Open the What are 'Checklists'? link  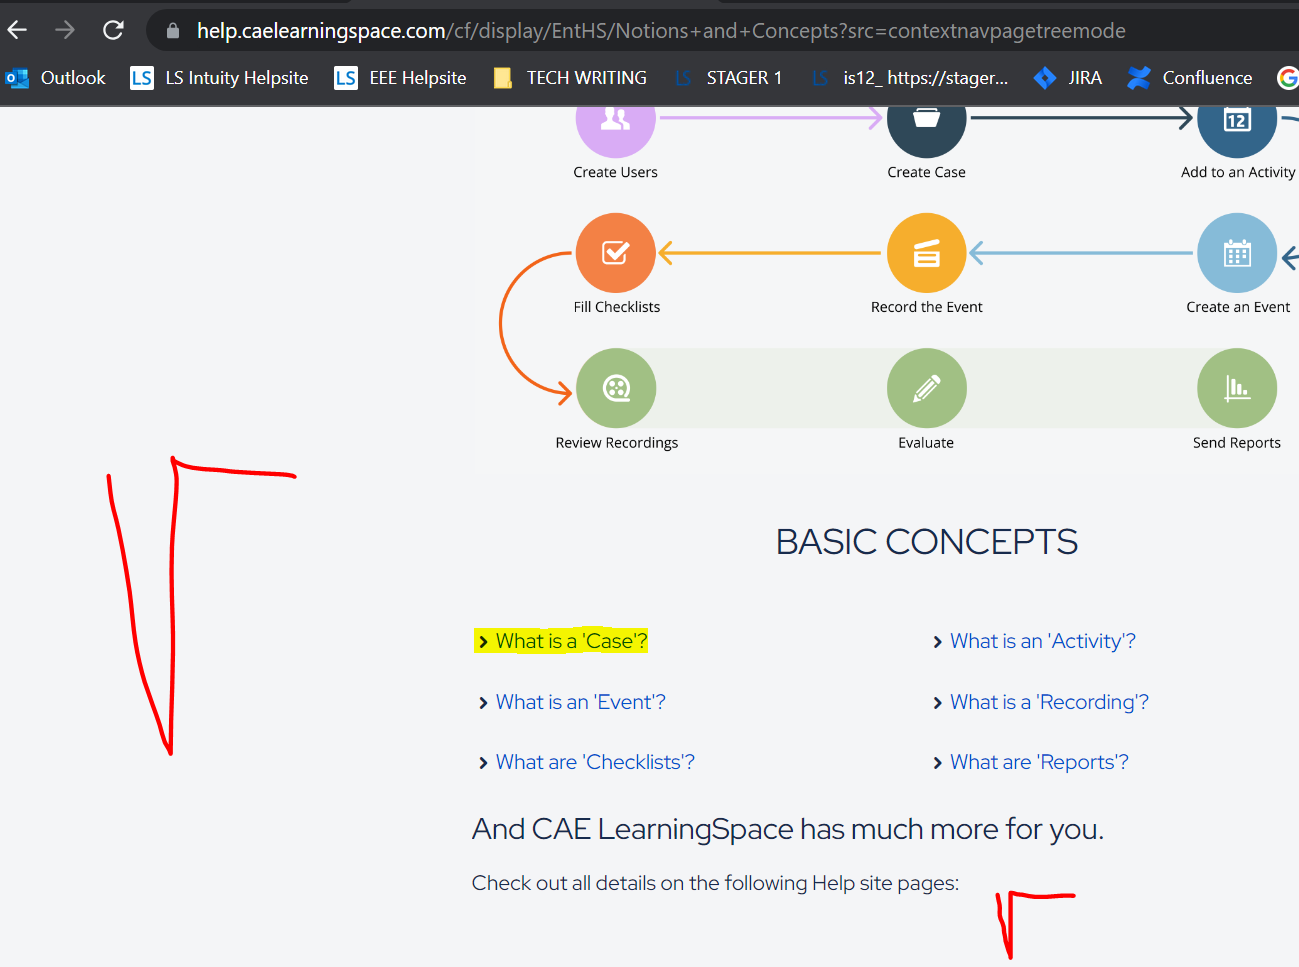pyautogui.click(x=595, y=762)
